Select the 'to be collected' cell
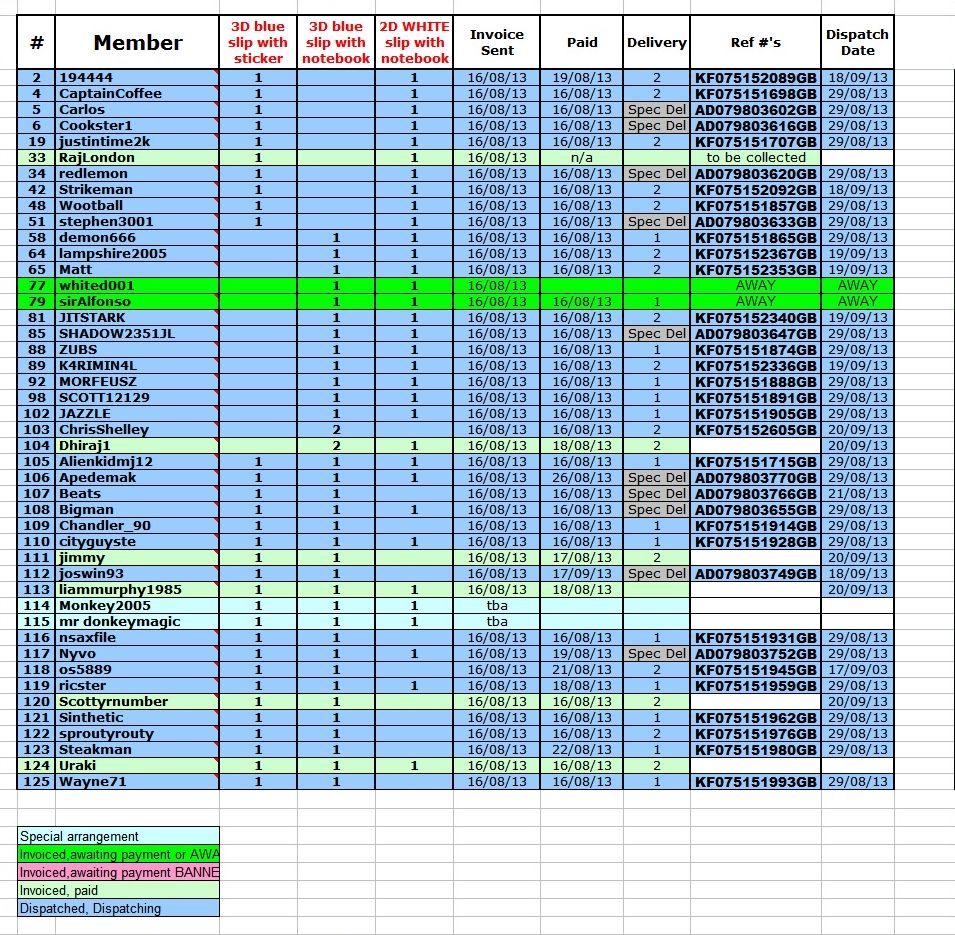Image resolution: width=955 pixels, height=935 pixels. [755, 158]
